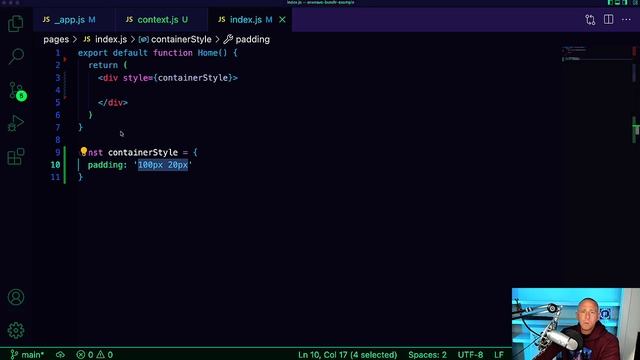
Task: Click the lightbulb quick fix icon
Action: (x=84, y=152)
